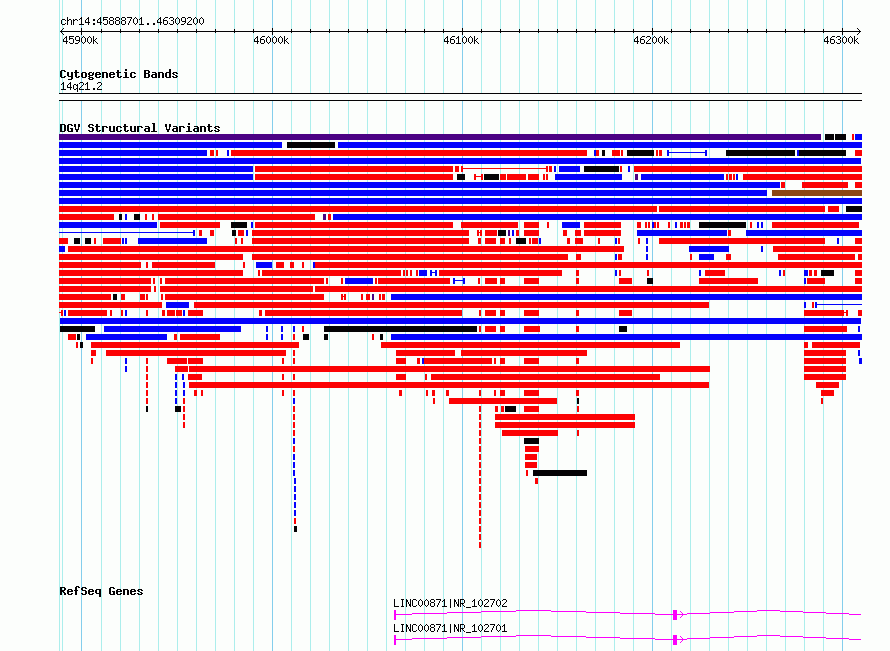Open the DGV Structural Variants track title
This screenshot has width=890, height=651.
(x=140, y=128)
